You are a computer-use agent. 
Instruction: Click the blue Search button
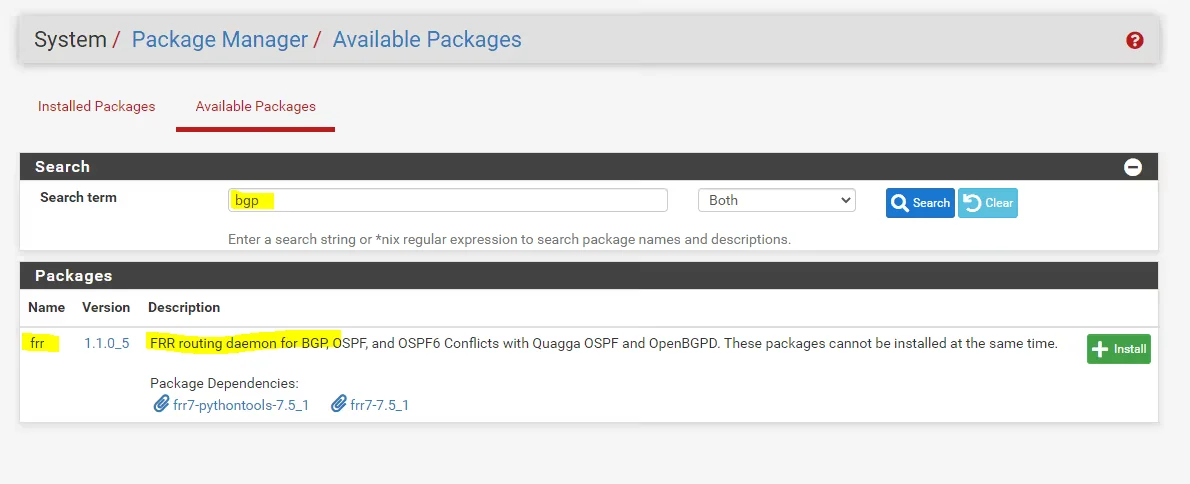(920, 203)
